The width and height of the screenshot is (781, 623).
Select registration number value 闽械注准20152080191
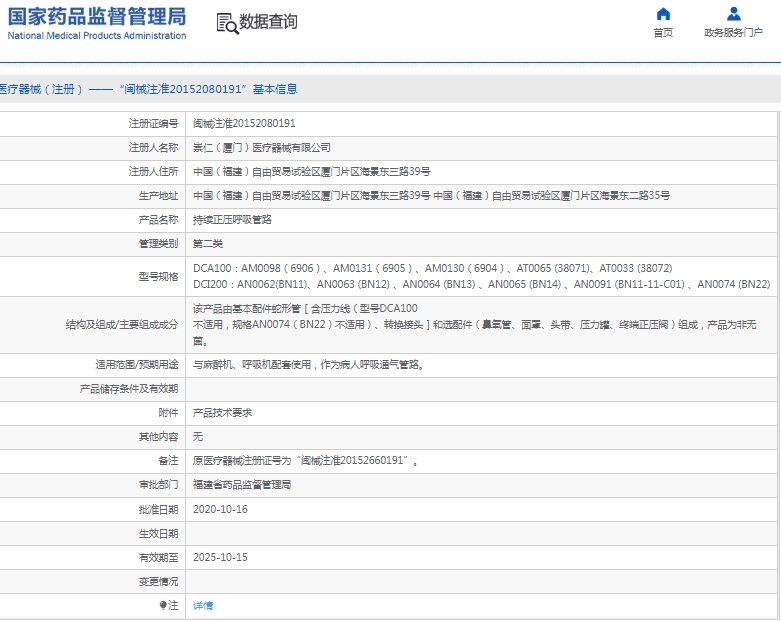244,124
